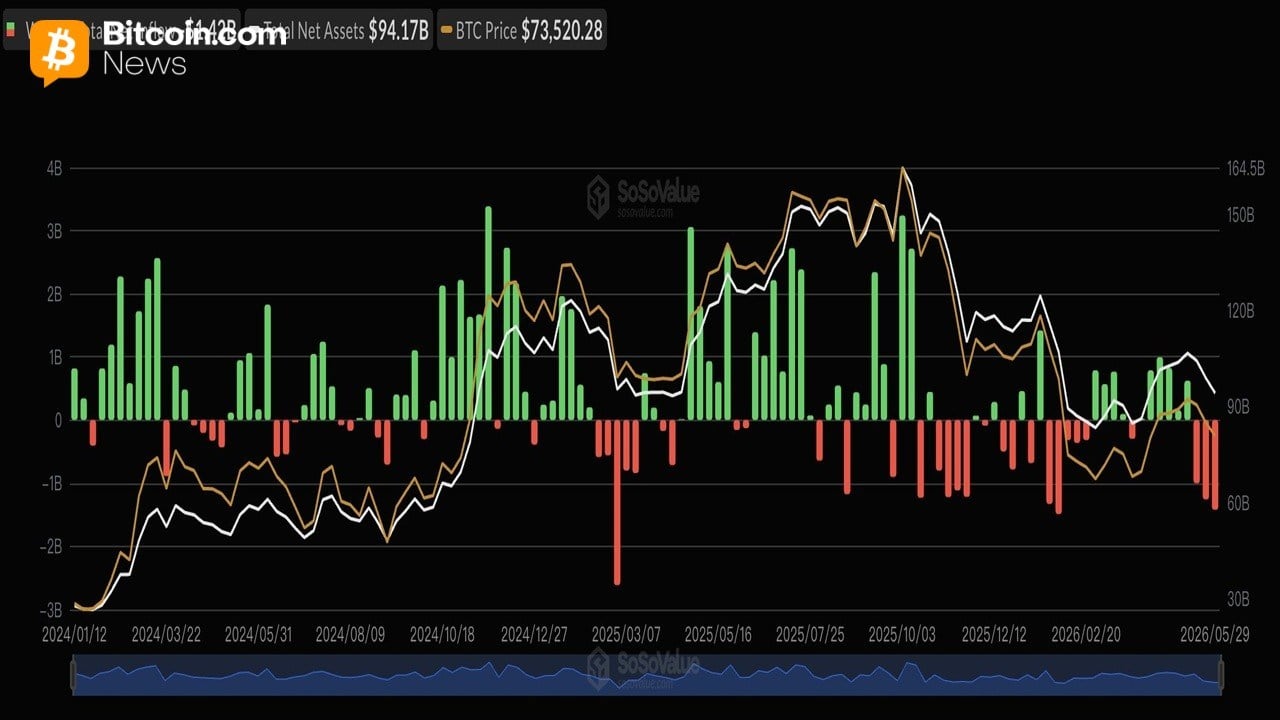Click the 2025/03/07 date label
This screenshot has width=1280, height=720.
pos(625,635)
